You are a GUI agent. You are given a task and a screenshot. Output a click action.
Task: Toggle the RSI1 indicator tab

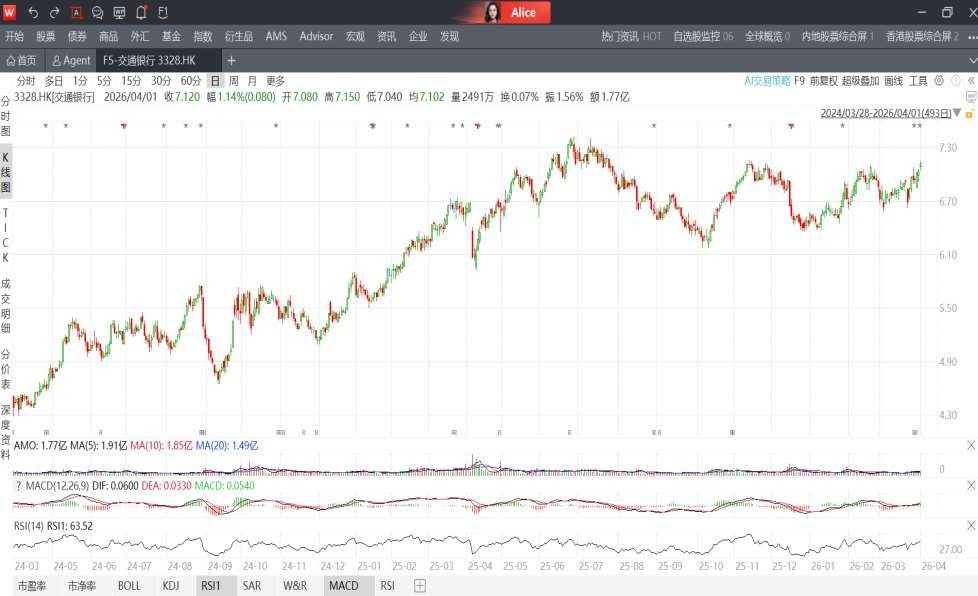[210, 586]
